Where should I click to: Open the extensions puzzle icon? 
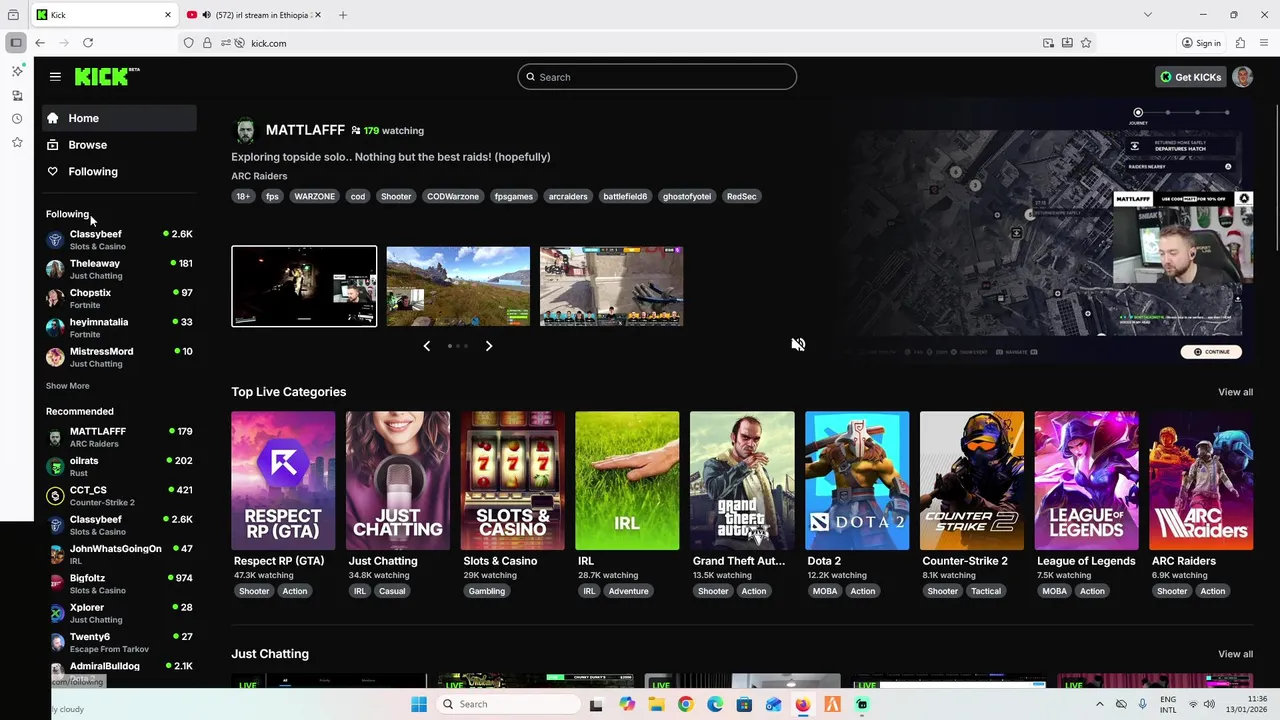click(1240, 43)
